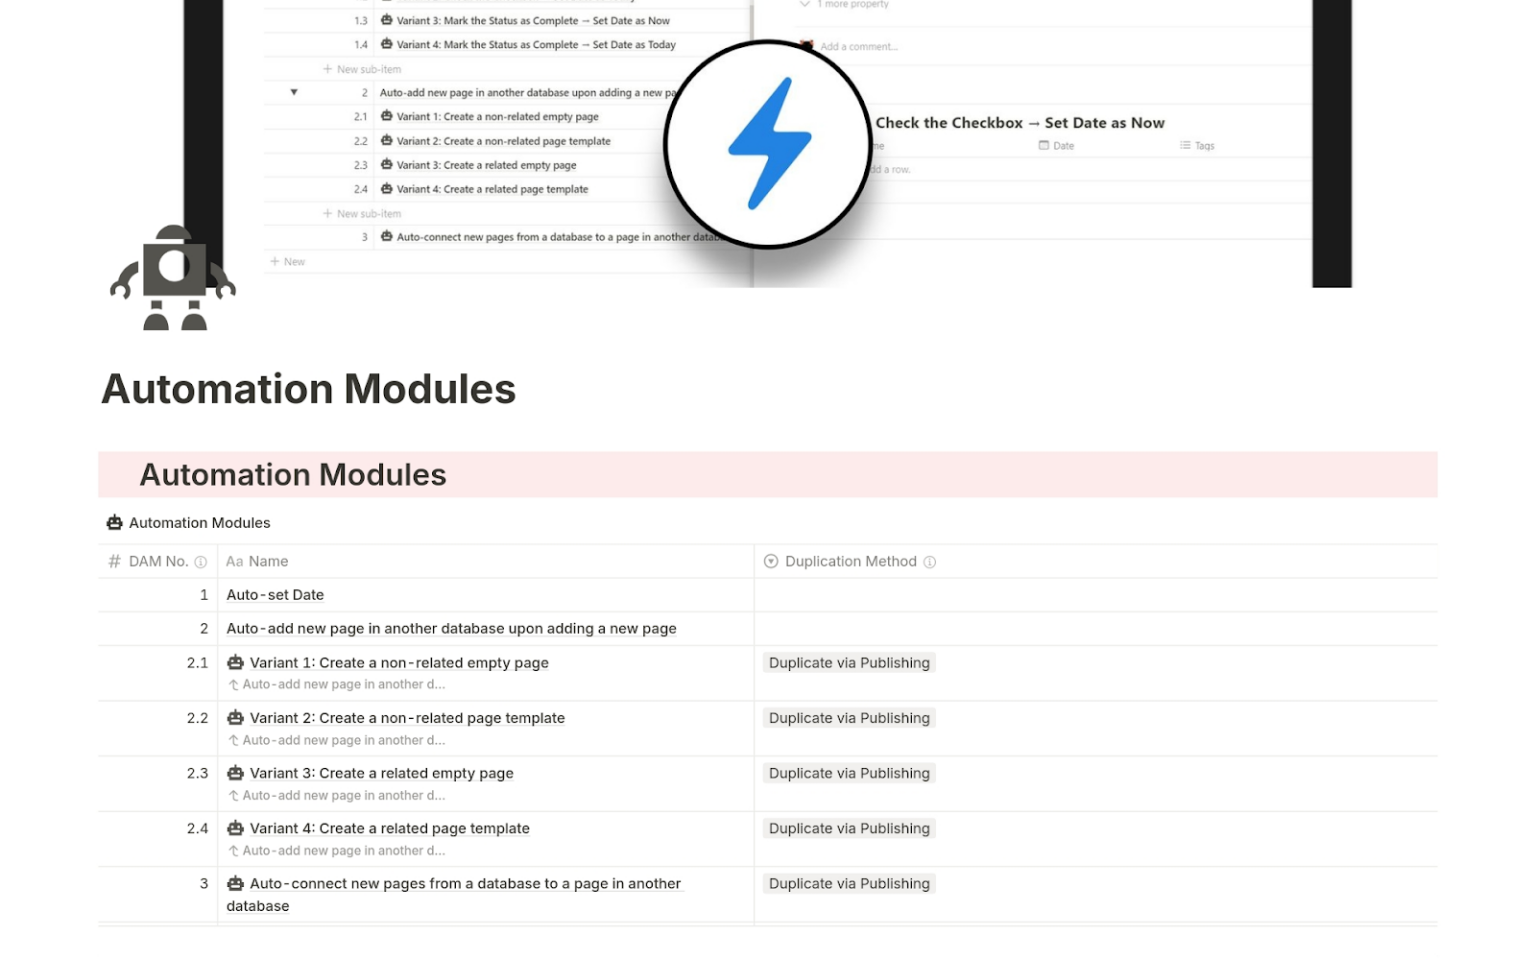
Task: Collapse row 2 using its disclosure triangle
Action: point(293,92)
